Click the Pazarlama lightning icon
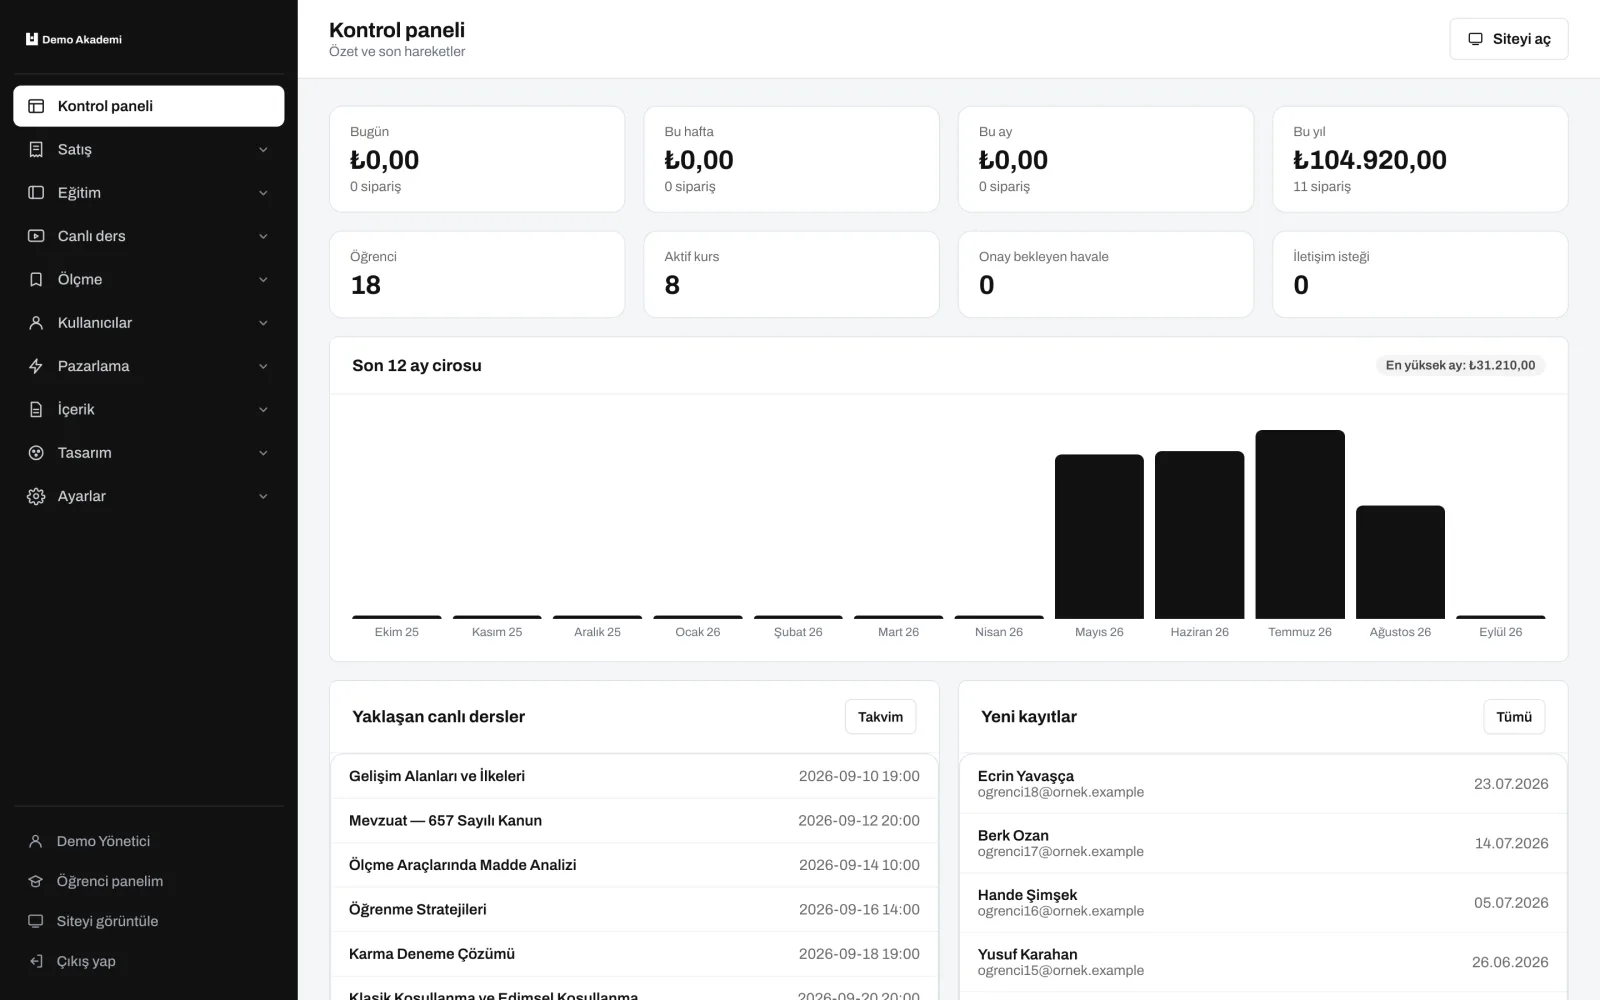This screenshot has height=1000, width=1600. point(36,366)
